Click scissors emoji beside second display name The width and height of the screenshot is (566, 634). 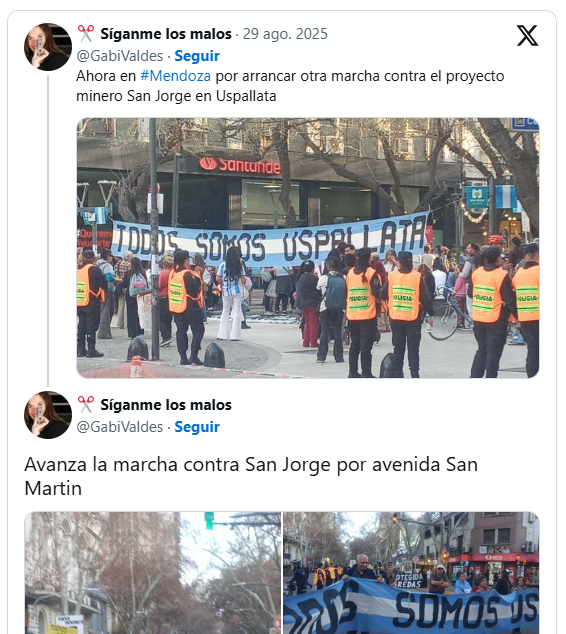pos(86,405)
